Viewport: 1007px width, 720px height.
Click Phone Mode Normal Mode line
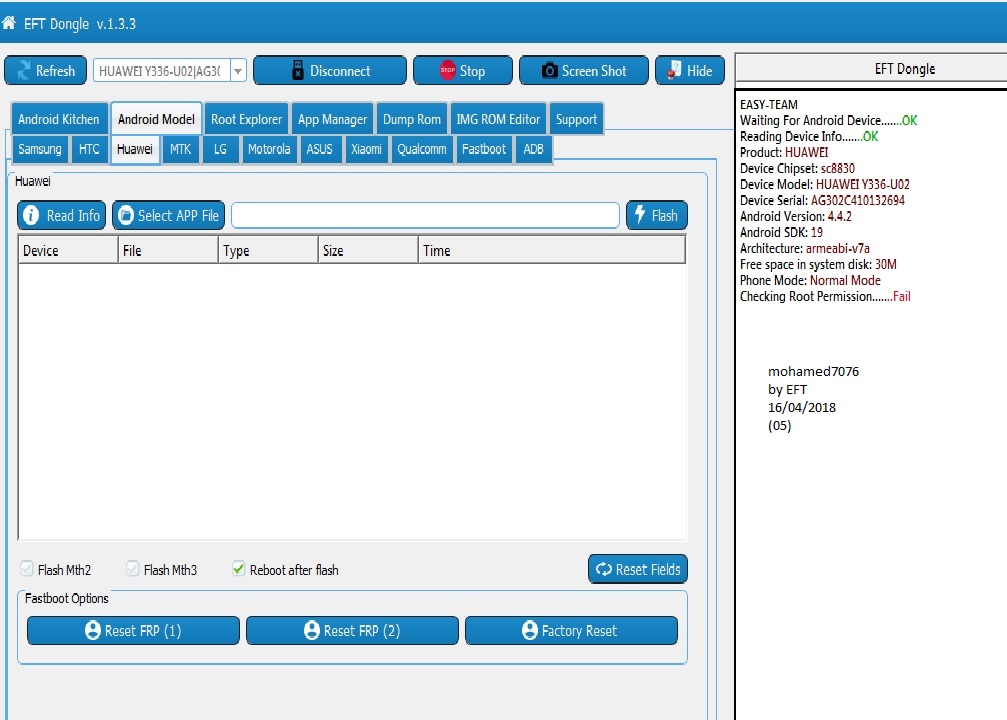click(810, 280)
